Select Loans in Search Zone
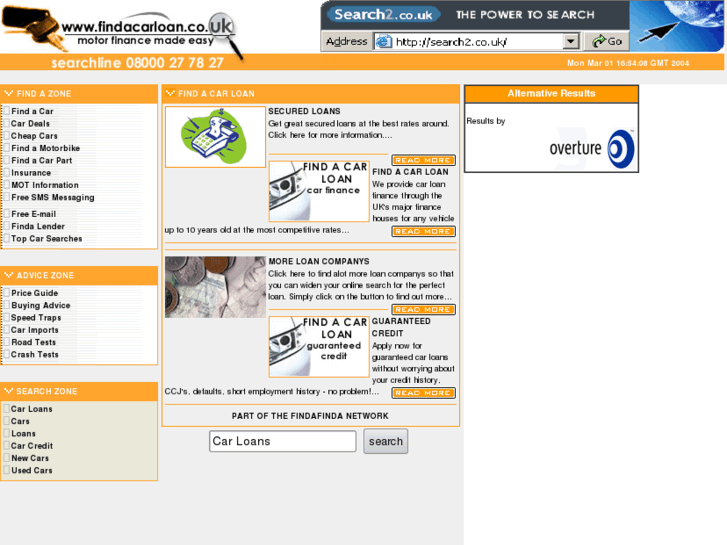 pyautogui.click(x=23, y=434)
